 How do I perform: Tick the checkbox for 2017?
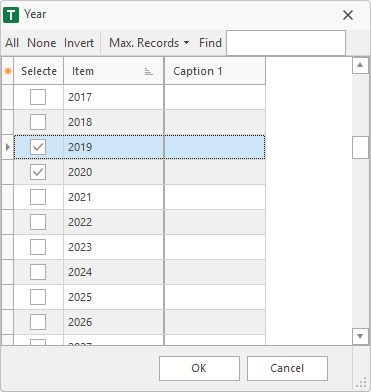pos(38,97)
